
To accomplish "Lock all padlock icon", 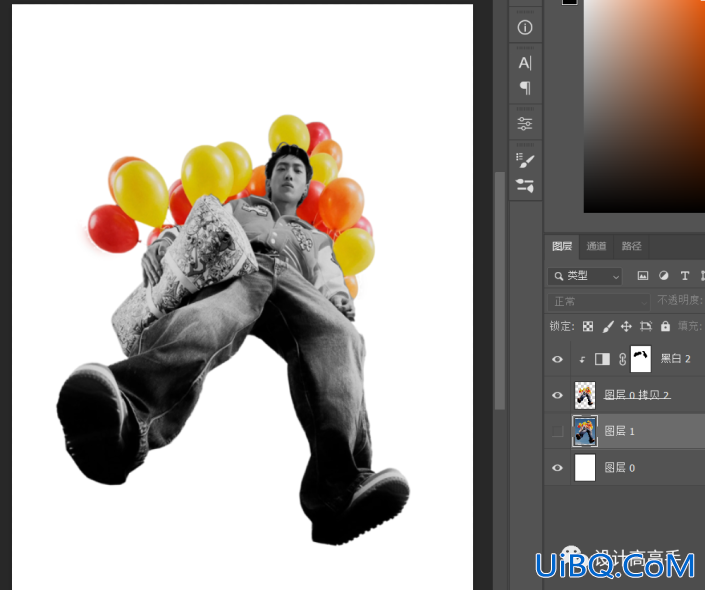I will pos(665,326).
